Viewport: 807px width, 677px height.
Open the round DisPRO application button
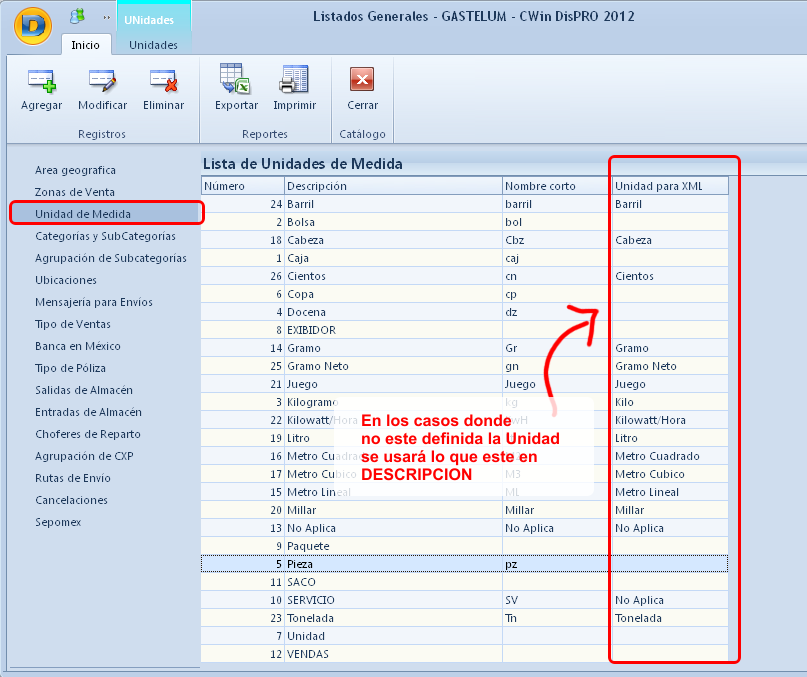point(33,25)
